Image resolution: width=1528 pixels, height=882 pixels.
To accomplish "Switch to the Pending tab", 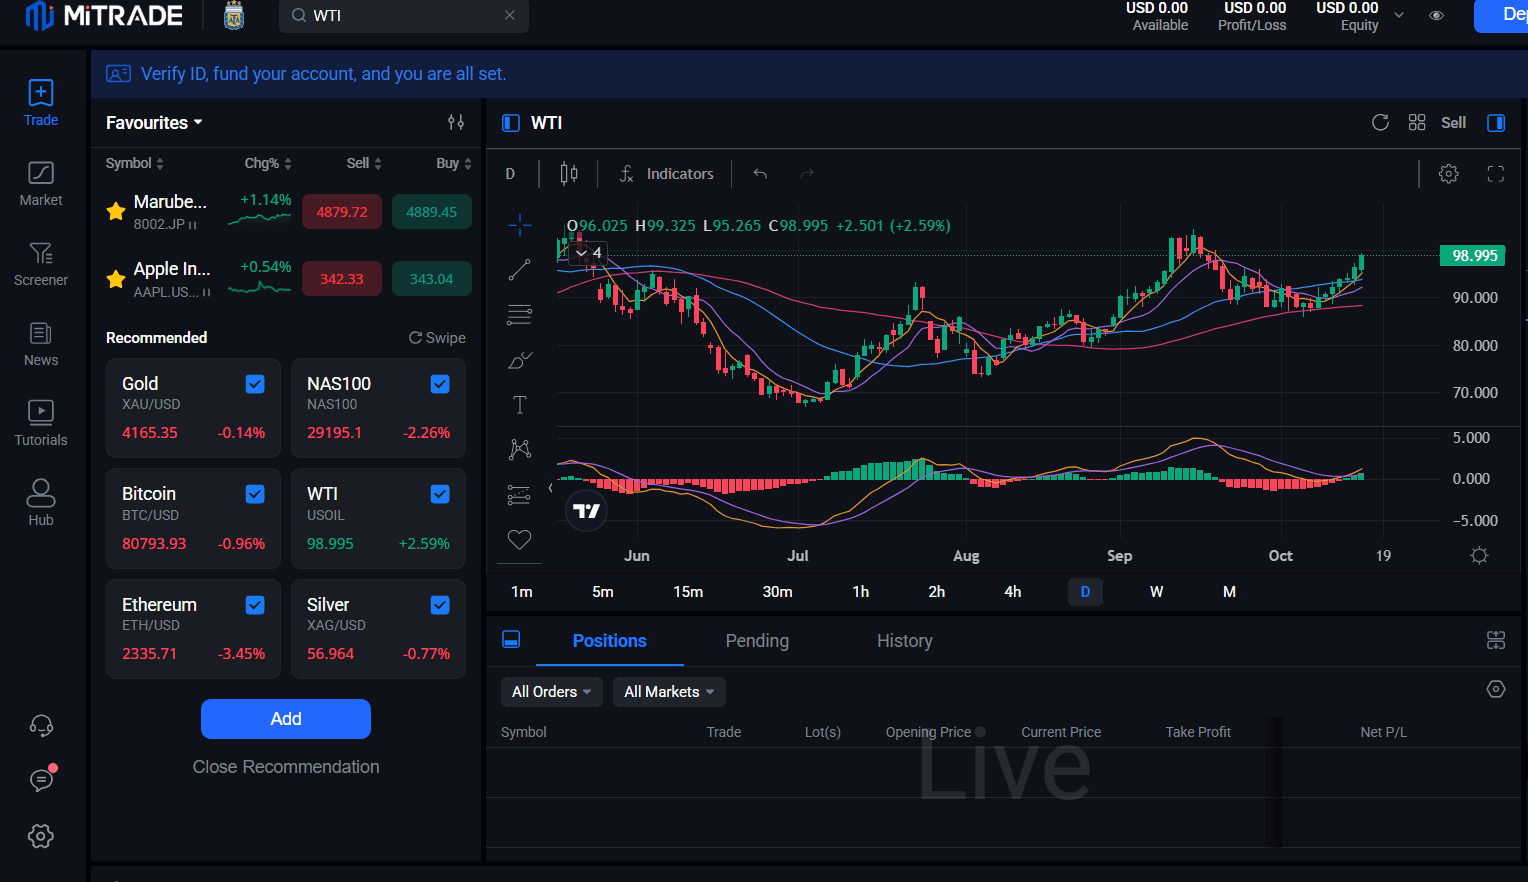I will (757, 641).
